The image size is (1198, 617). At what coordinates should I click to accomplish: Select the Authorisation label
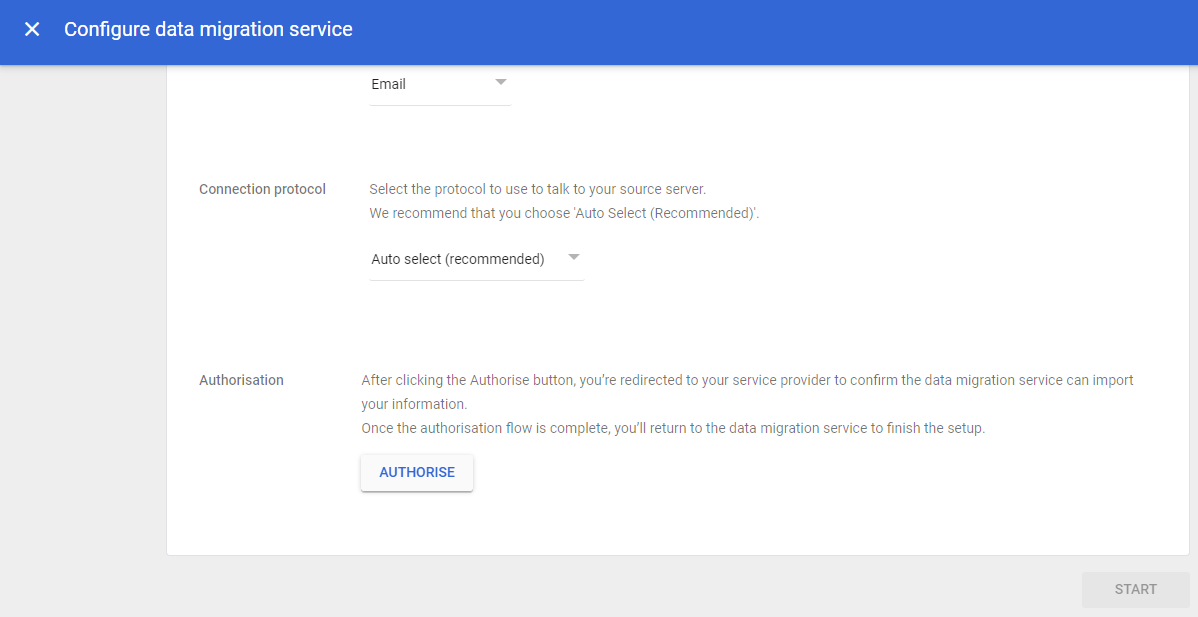(x=241, y=380)
